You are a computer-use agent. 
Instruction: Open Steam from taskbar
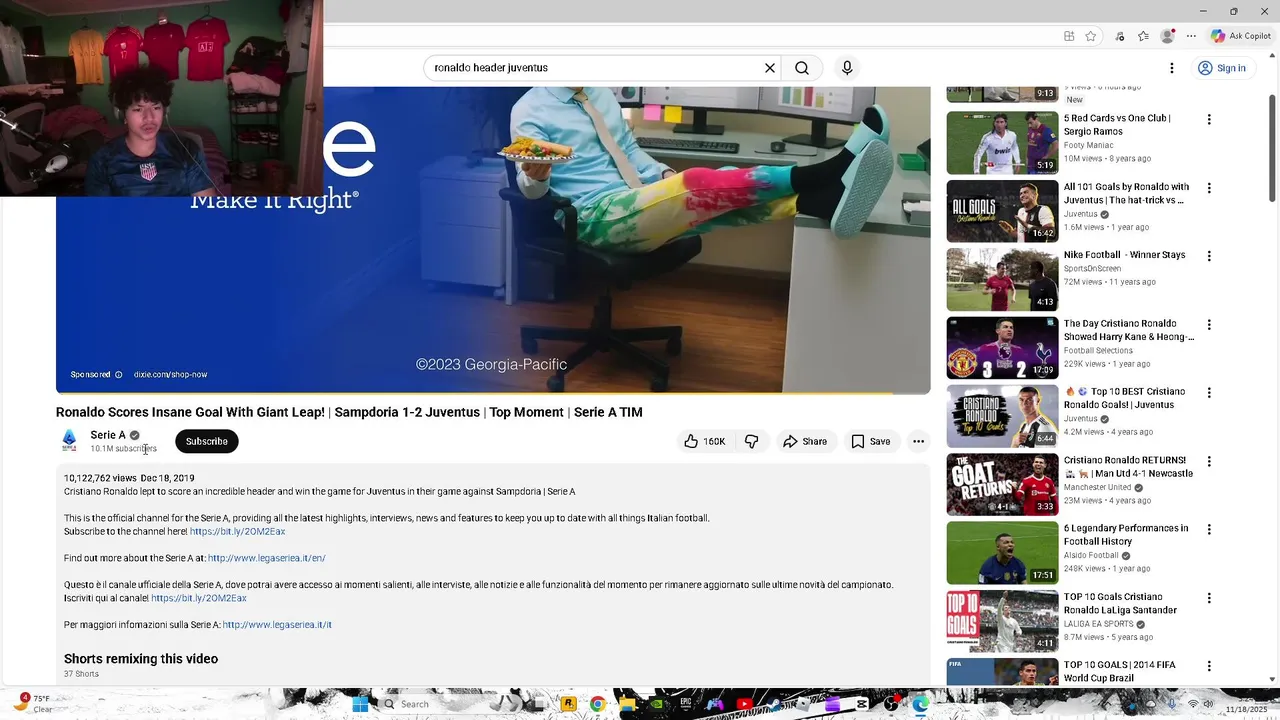[x=773, y=704]
